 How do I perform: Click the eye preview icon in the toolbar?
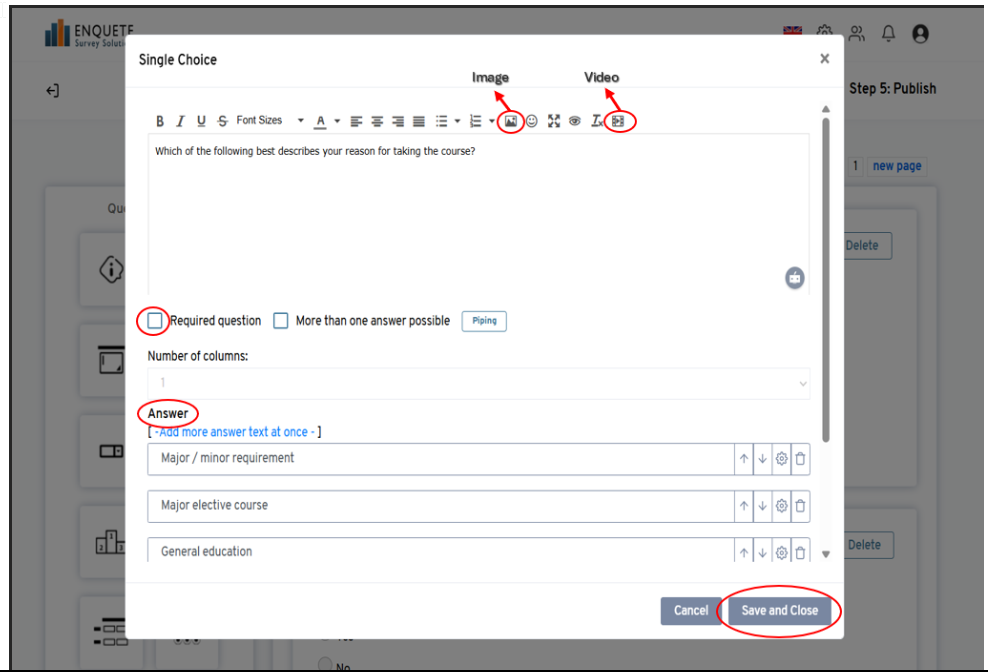click(575, 121)
